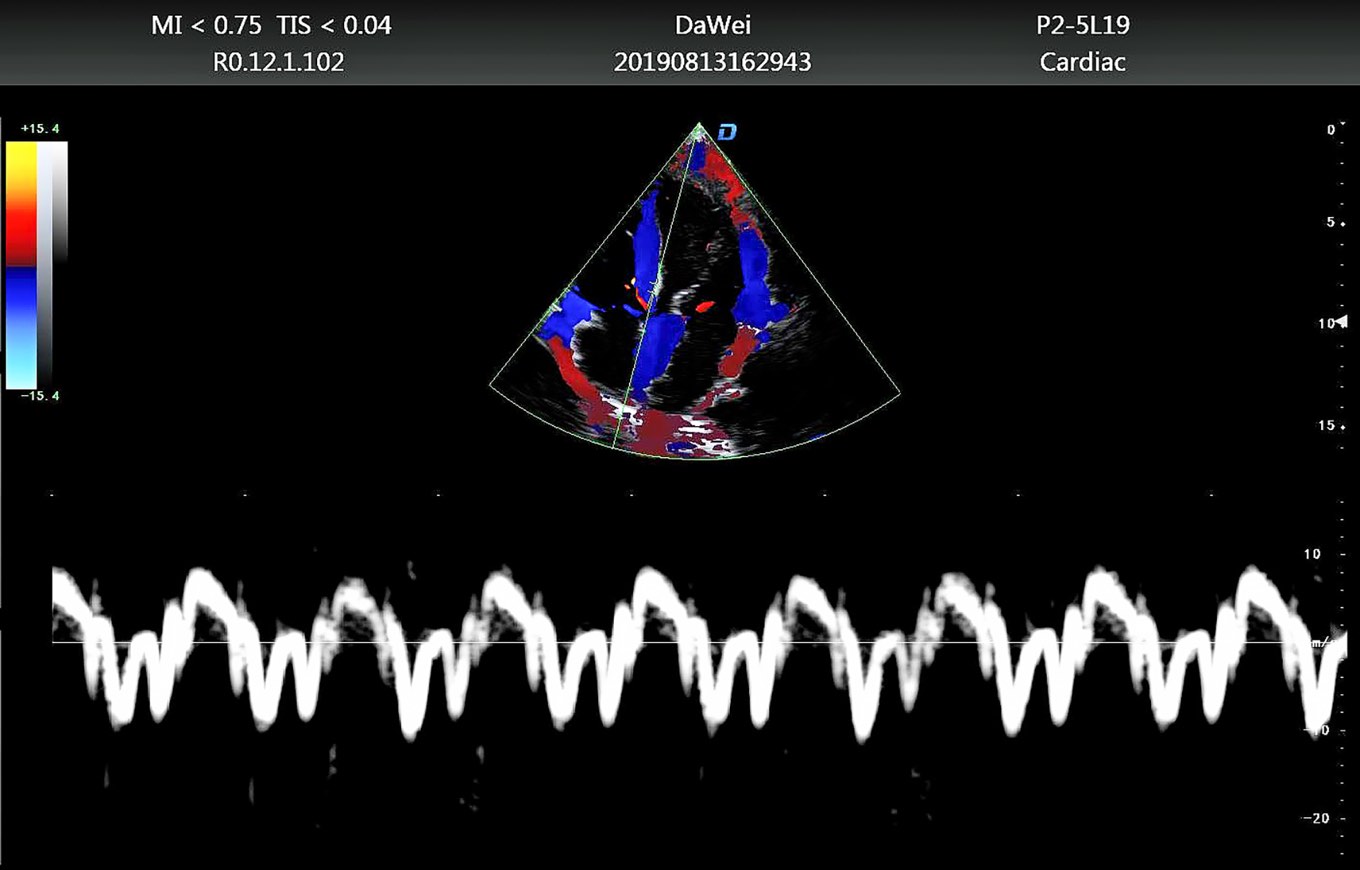The height and width of the screenshot is (870, 1360).
Task: Click the P2-5L19 probe name
Action: [1083, 26]
